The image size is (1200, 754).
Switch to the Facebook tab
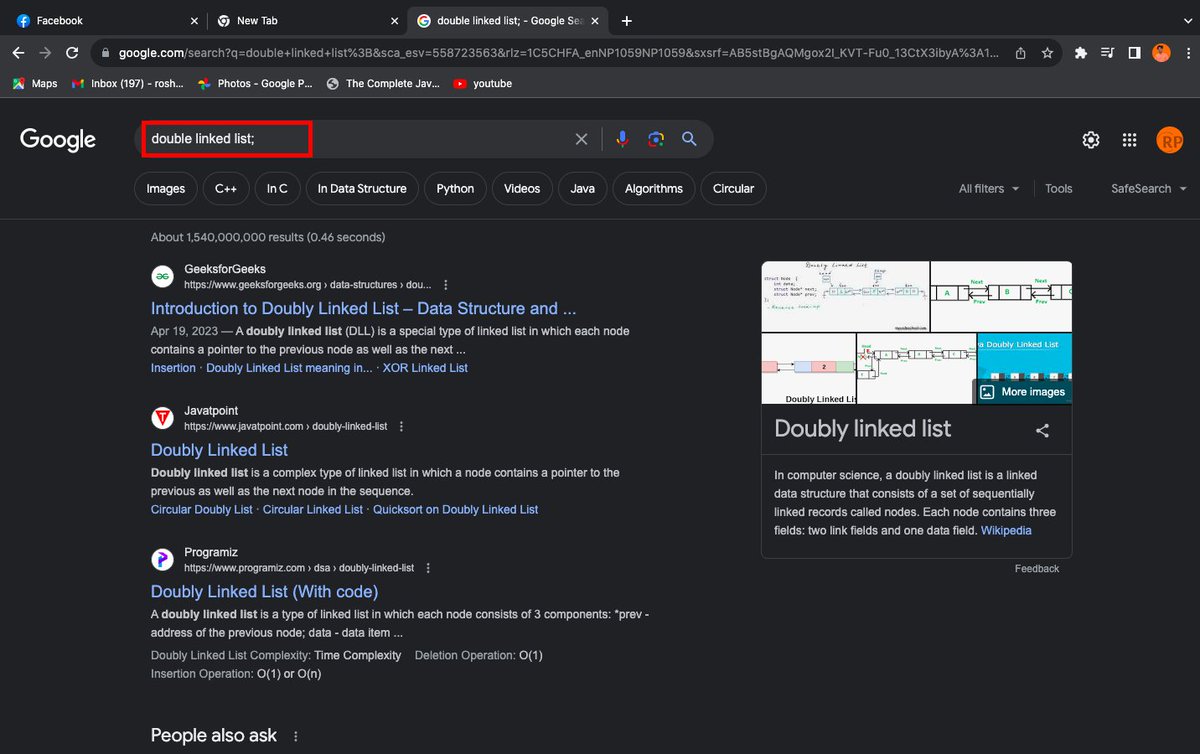pyautogui.click(x=105, y=20)
